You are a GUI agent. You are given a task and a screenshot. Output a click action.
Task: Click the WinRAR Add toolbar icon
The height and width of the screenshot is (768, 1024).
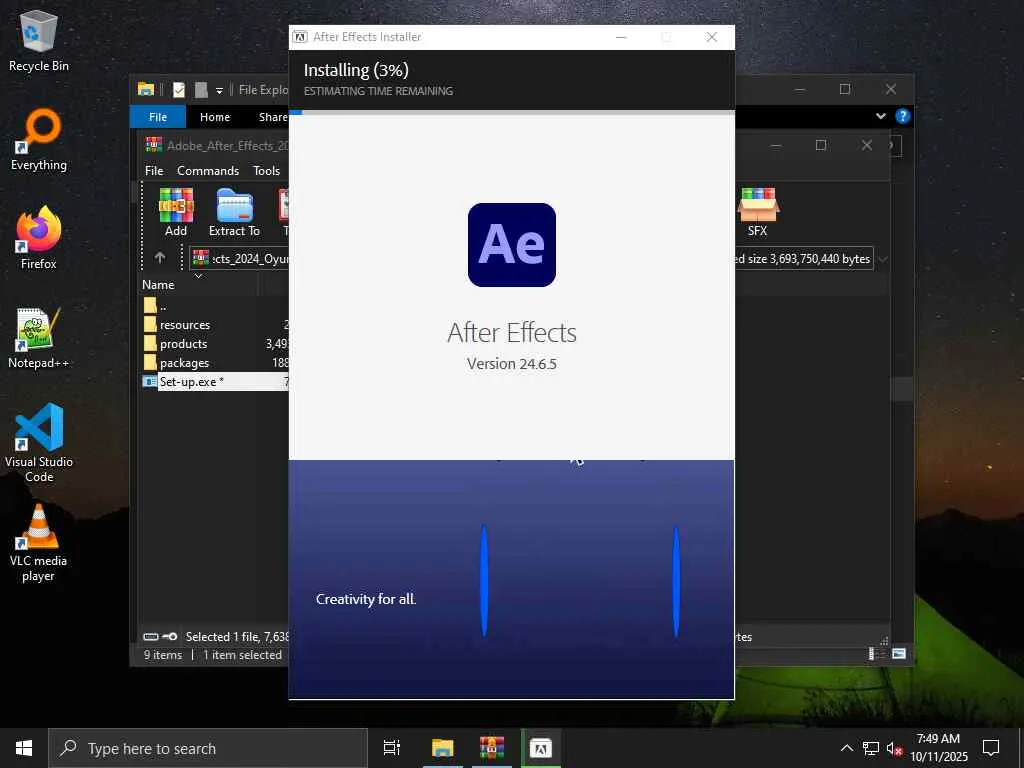[x=176, y=213]
